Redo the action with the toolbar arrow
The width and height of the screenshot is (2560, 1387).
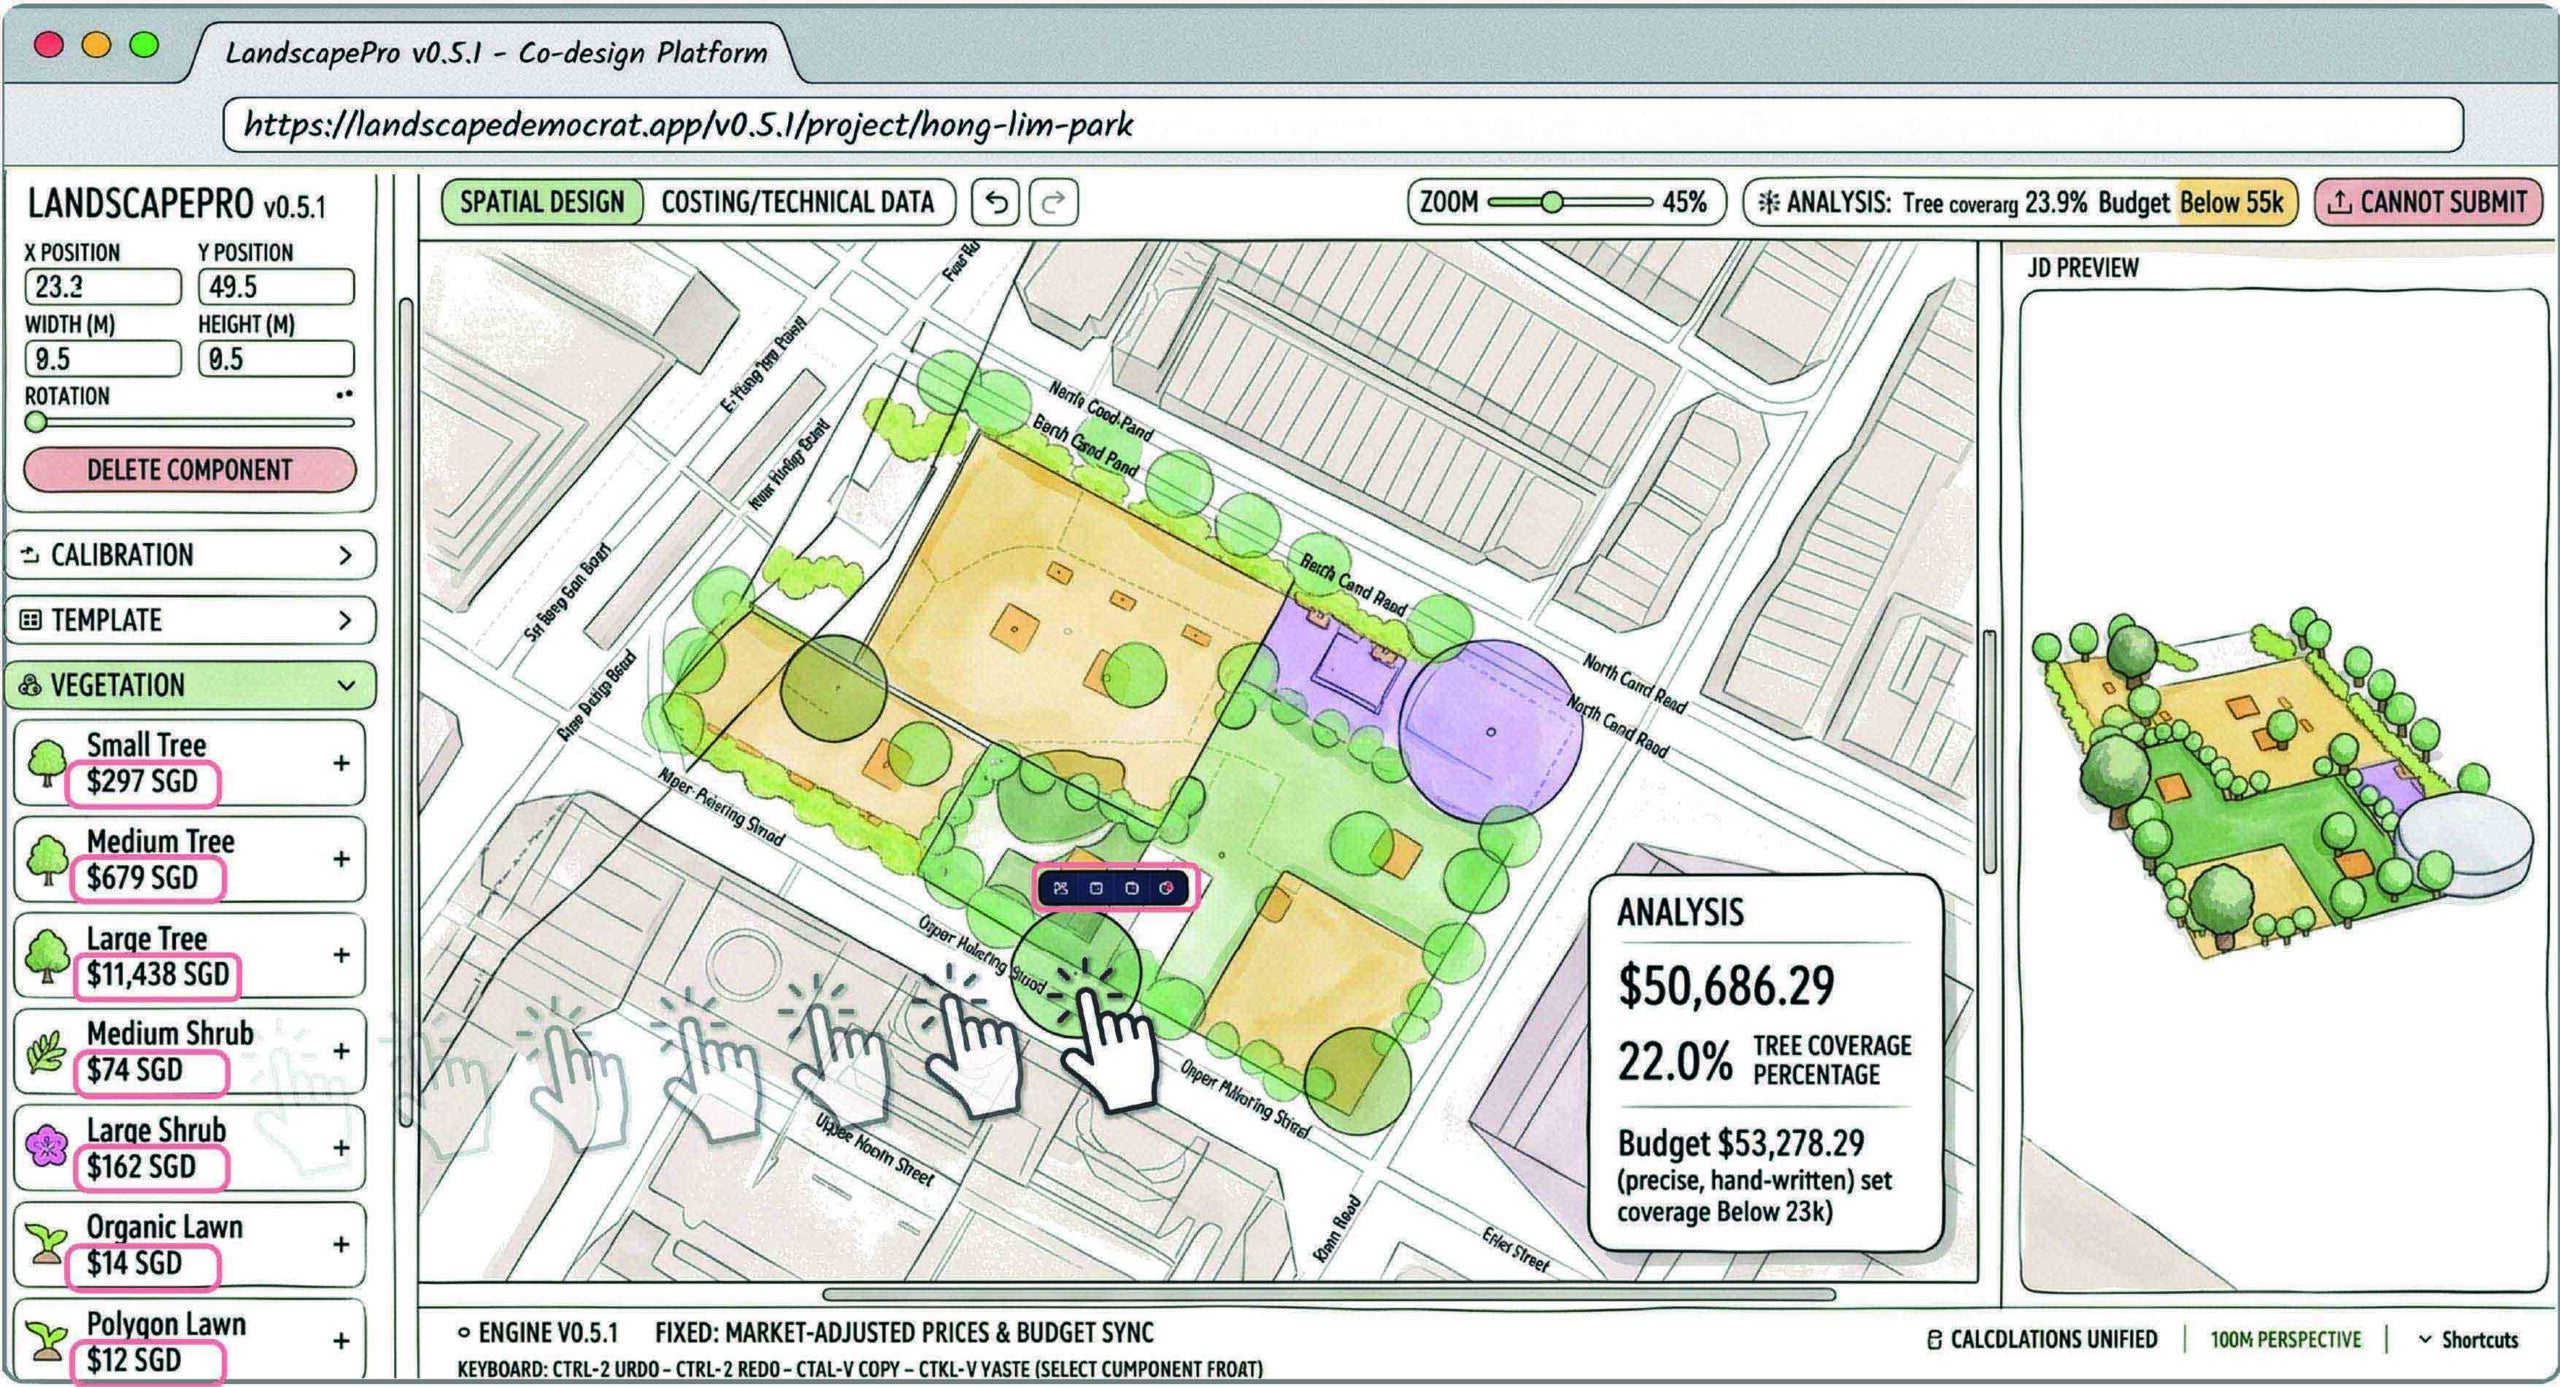point(1053,202)
